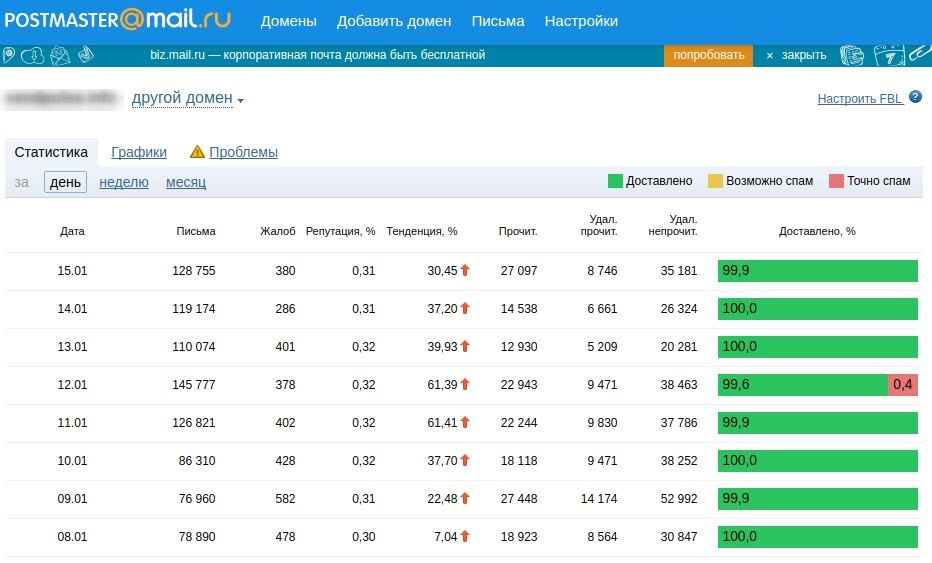Image resolution: width=932 pixels, height=563 pixels.
Task: Click the Жалоб column header
Action: pyautogui.click(x=277, y=231)
